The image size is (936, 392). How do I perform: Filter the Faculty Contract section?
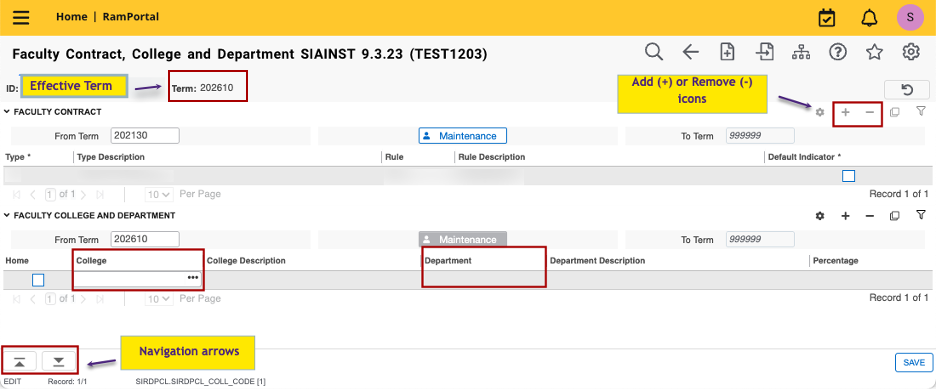pyautogui.click(x=920, y=111)
